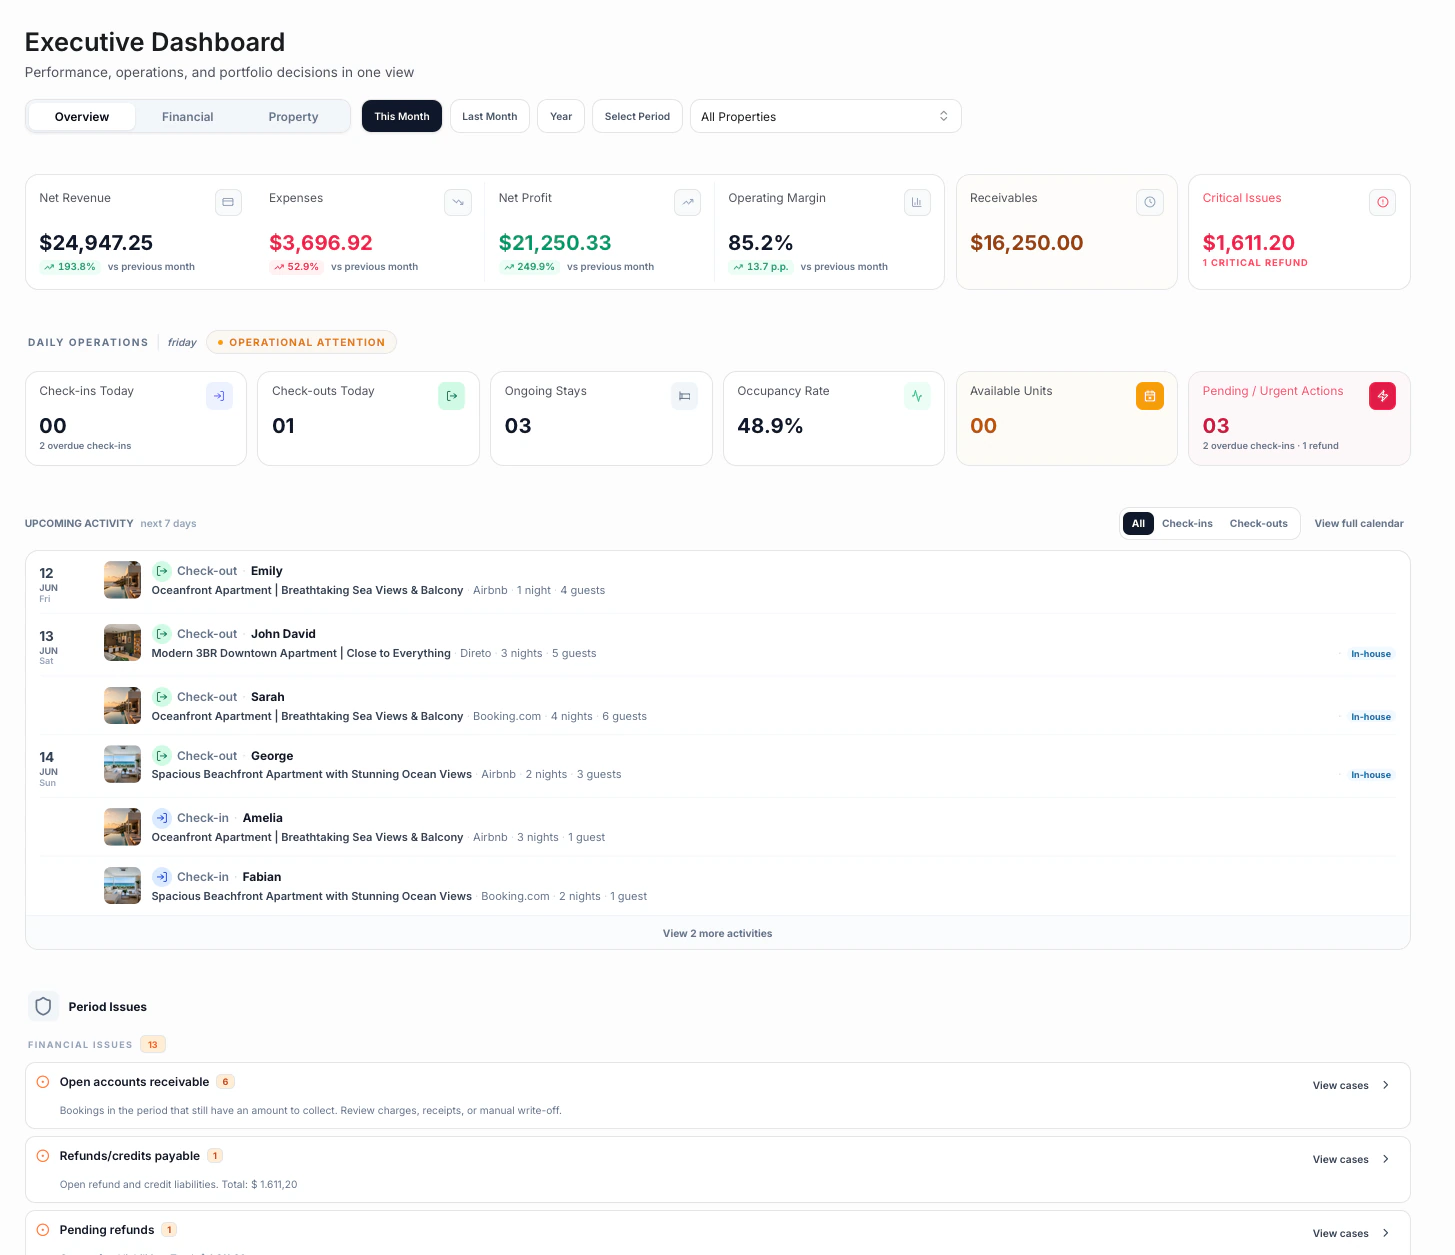The width and height of the screenshot is (1455, 1255).
Task: Click View cases for Pending refunds
Action: click(1340, 1233)
